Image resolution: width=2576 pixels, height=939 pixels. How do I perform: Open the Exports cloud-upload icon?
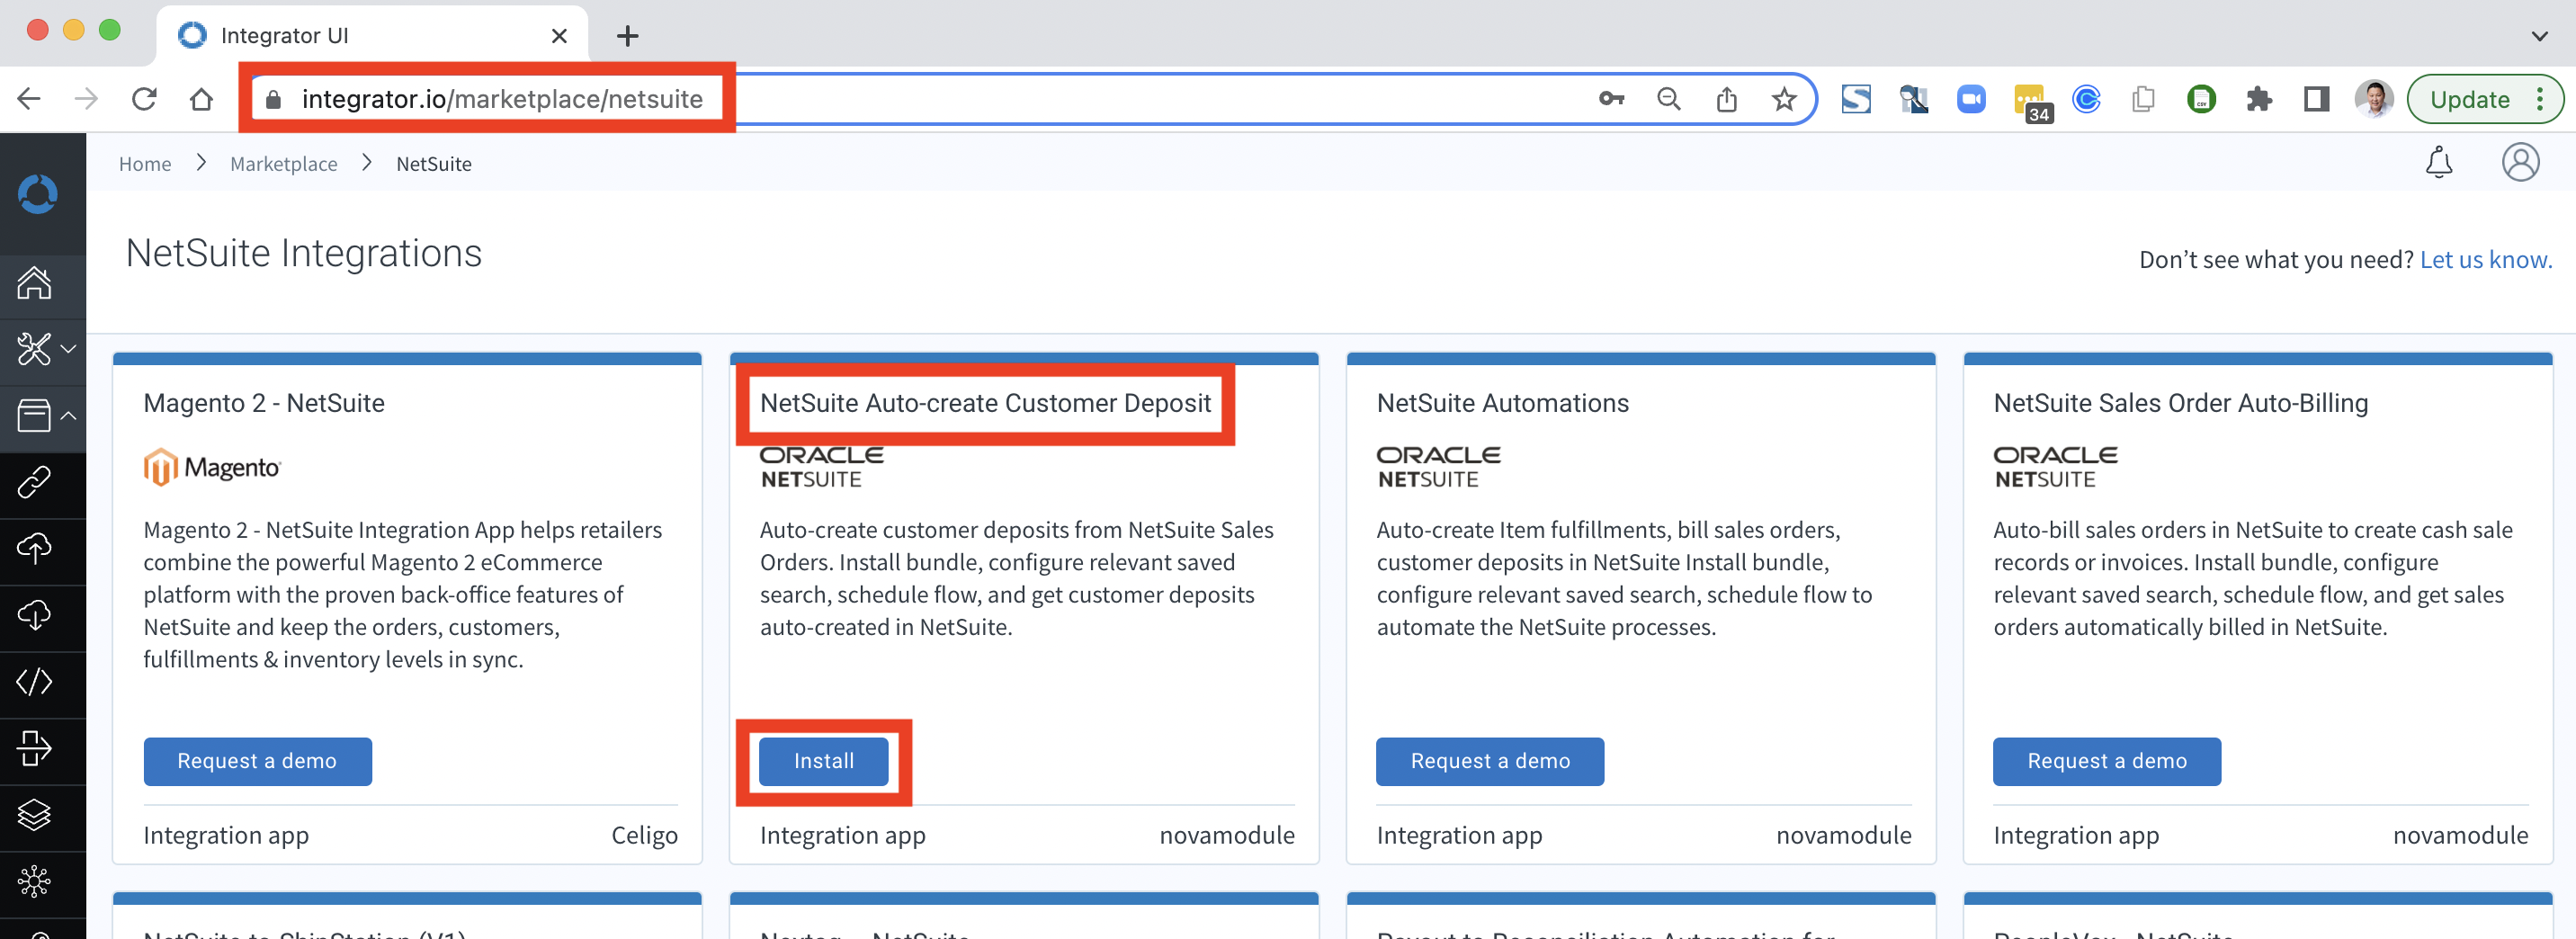(34, 548)
